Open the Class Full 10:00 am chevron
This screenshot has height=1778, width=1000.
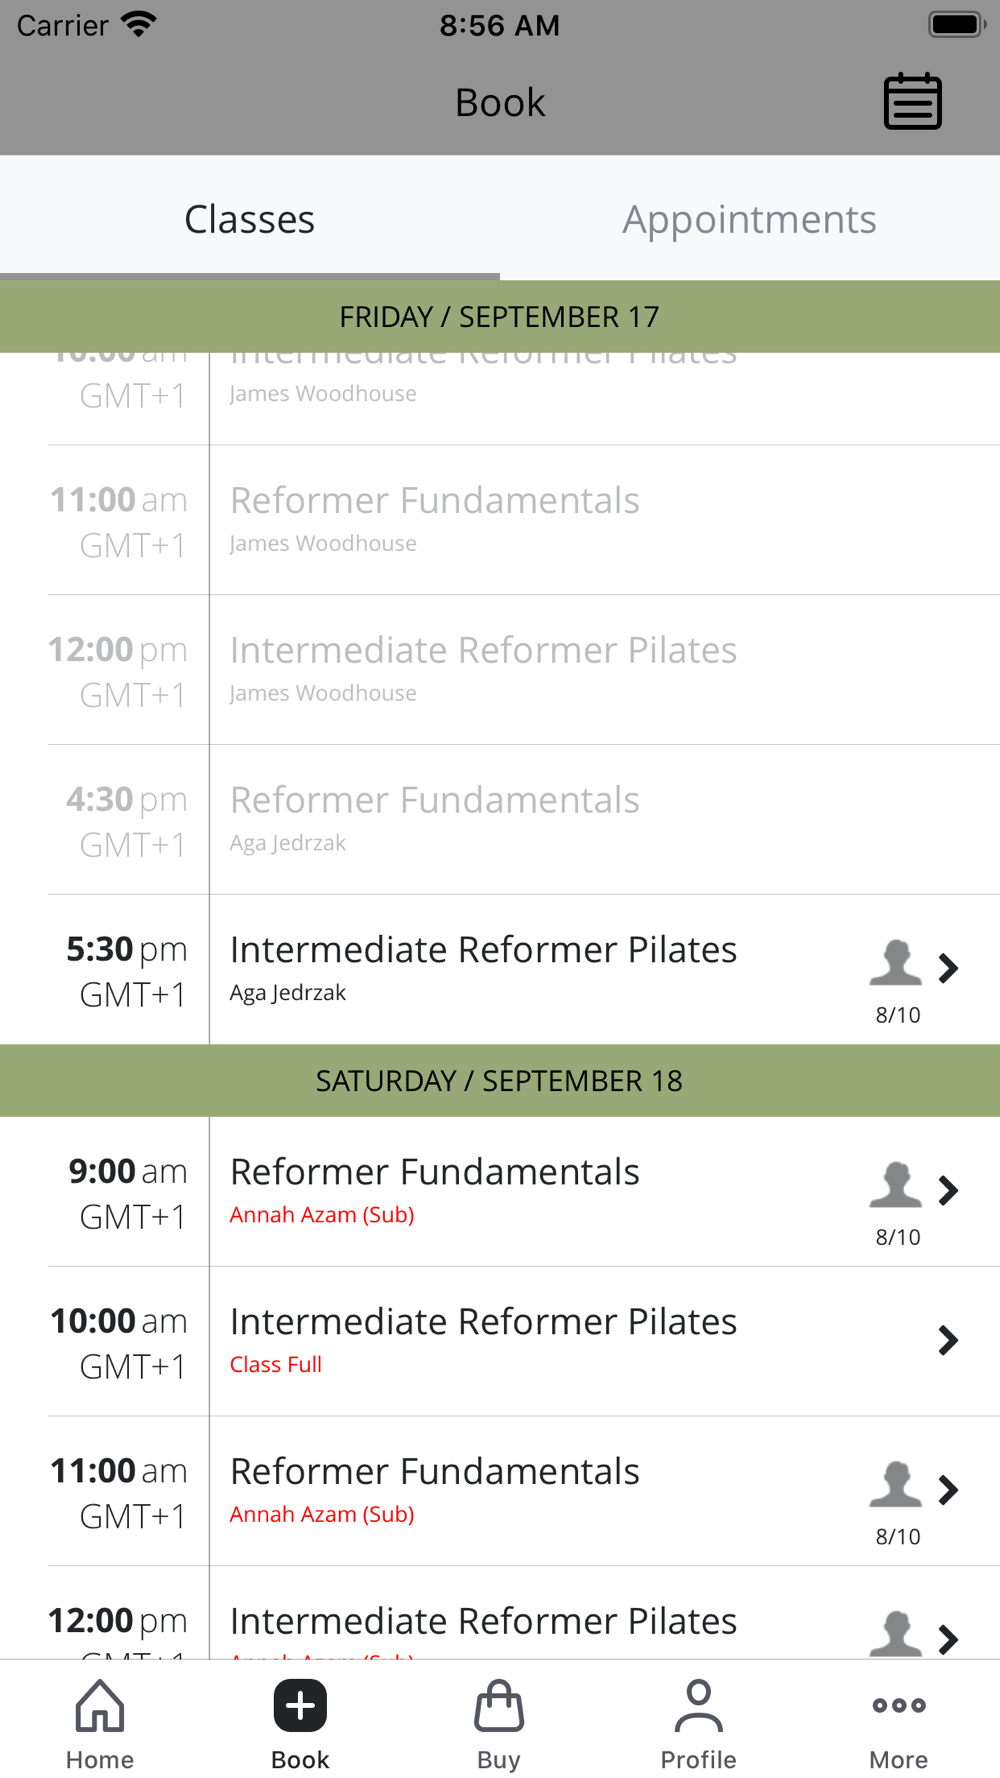[x=949, y=1340]
